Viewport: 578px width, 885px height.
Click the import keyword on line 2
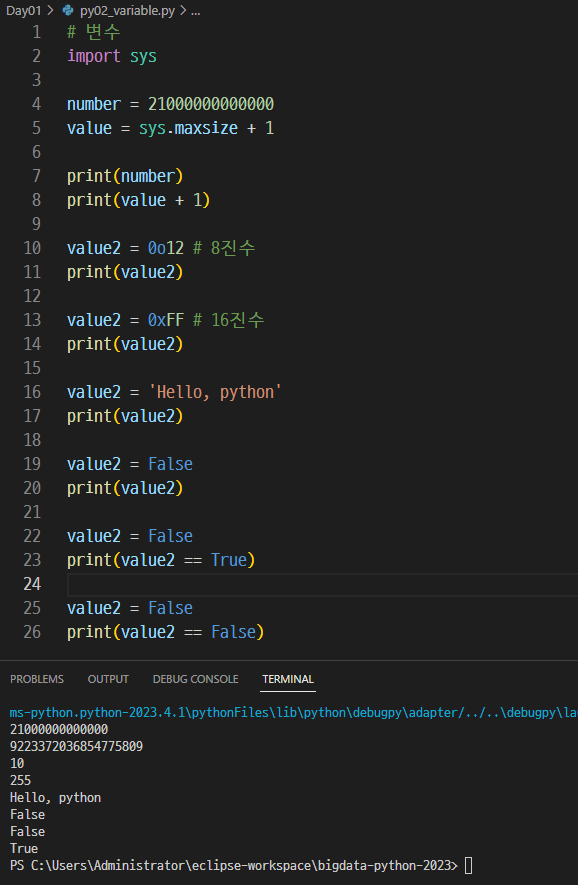(94, 56)
